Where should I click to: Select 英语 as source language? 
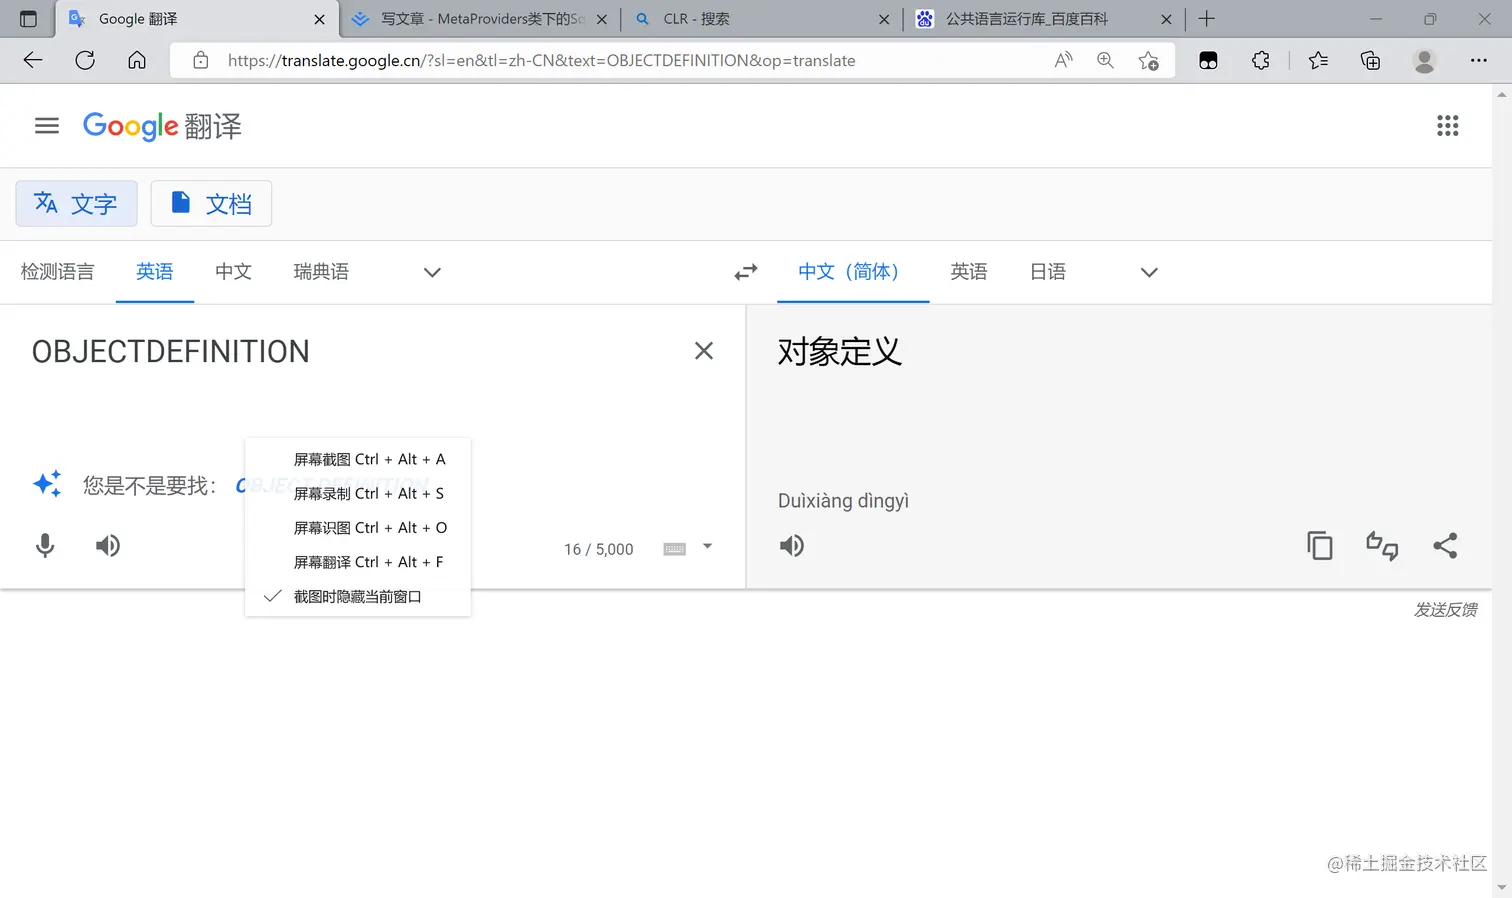click(x=155, y=272)
